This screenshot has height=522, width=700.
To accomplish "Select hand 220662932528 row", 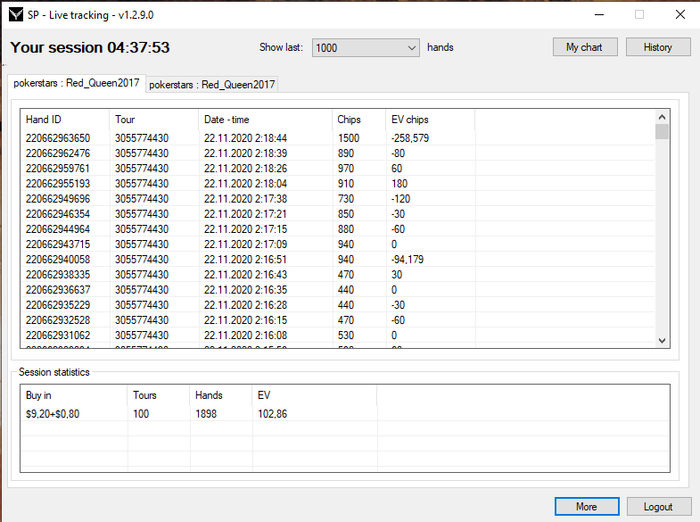I will coord(338,320).
